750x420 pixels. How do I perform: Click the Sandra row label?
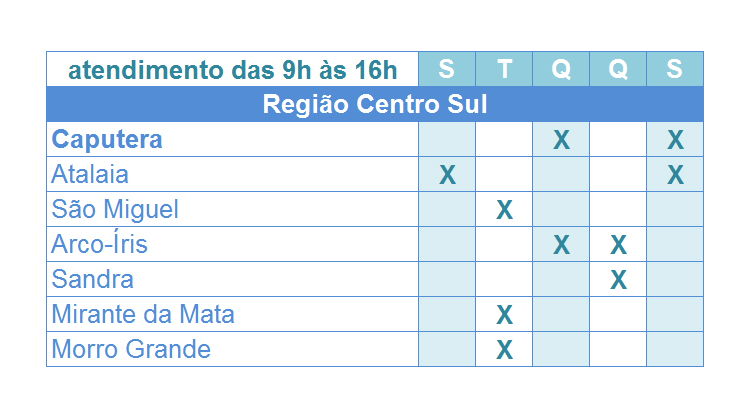coord(92,279)
